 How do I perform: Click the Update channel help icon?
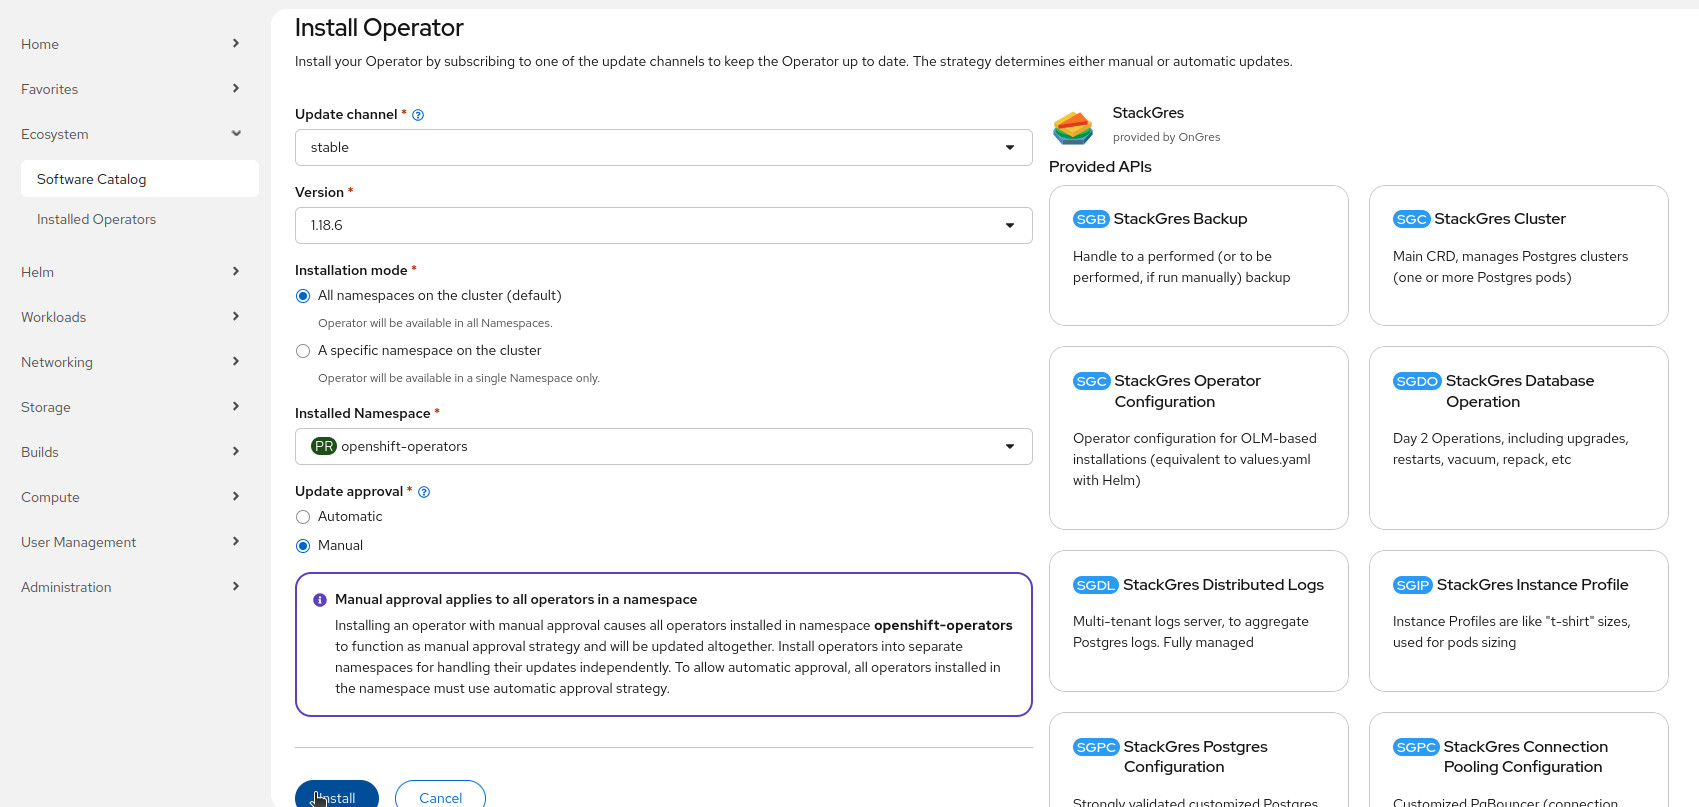click(x=418, y=115)
